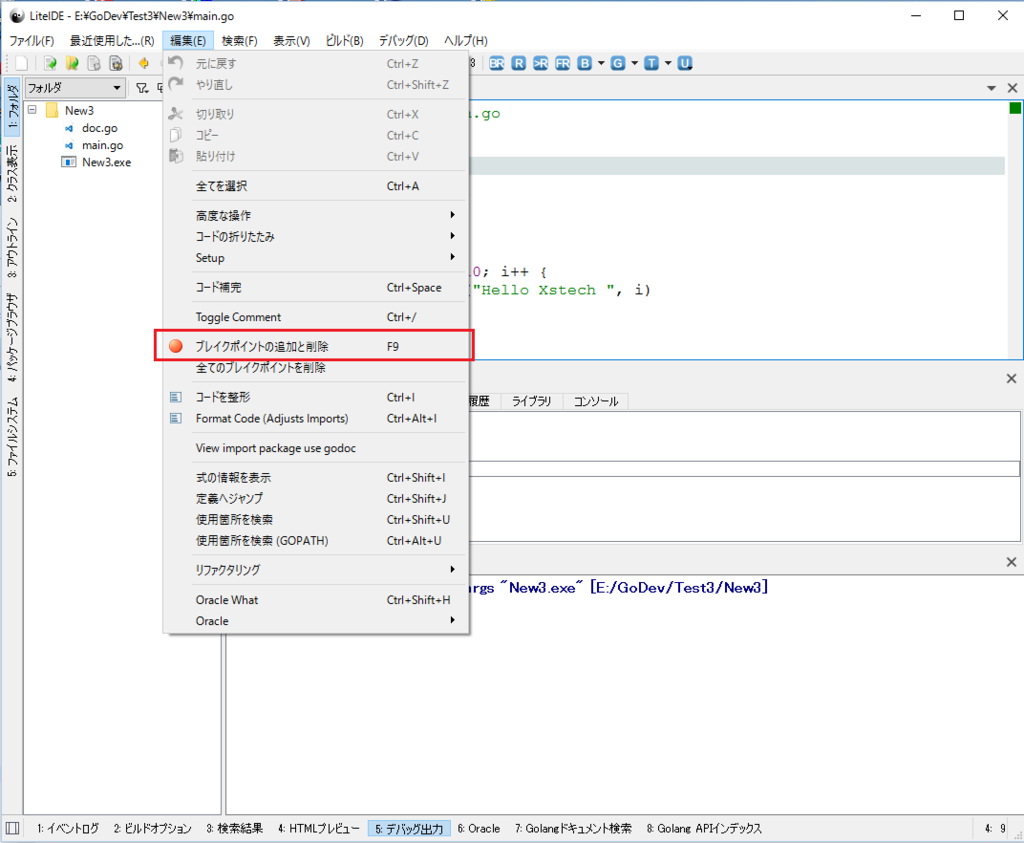1024x843 pixels.
Task: Select doc.go in the folder tree
Action: (99, 128)
